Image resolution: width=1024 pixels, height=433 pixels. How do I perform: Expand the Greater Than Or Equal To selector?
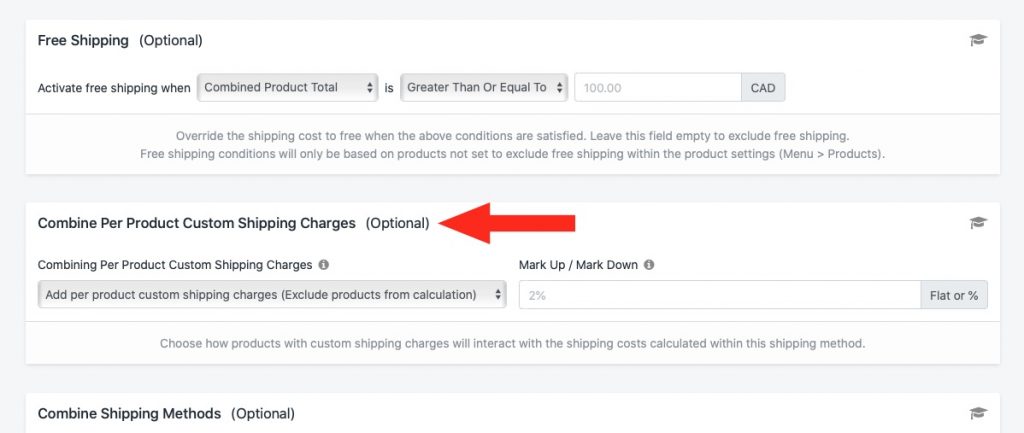484,88
